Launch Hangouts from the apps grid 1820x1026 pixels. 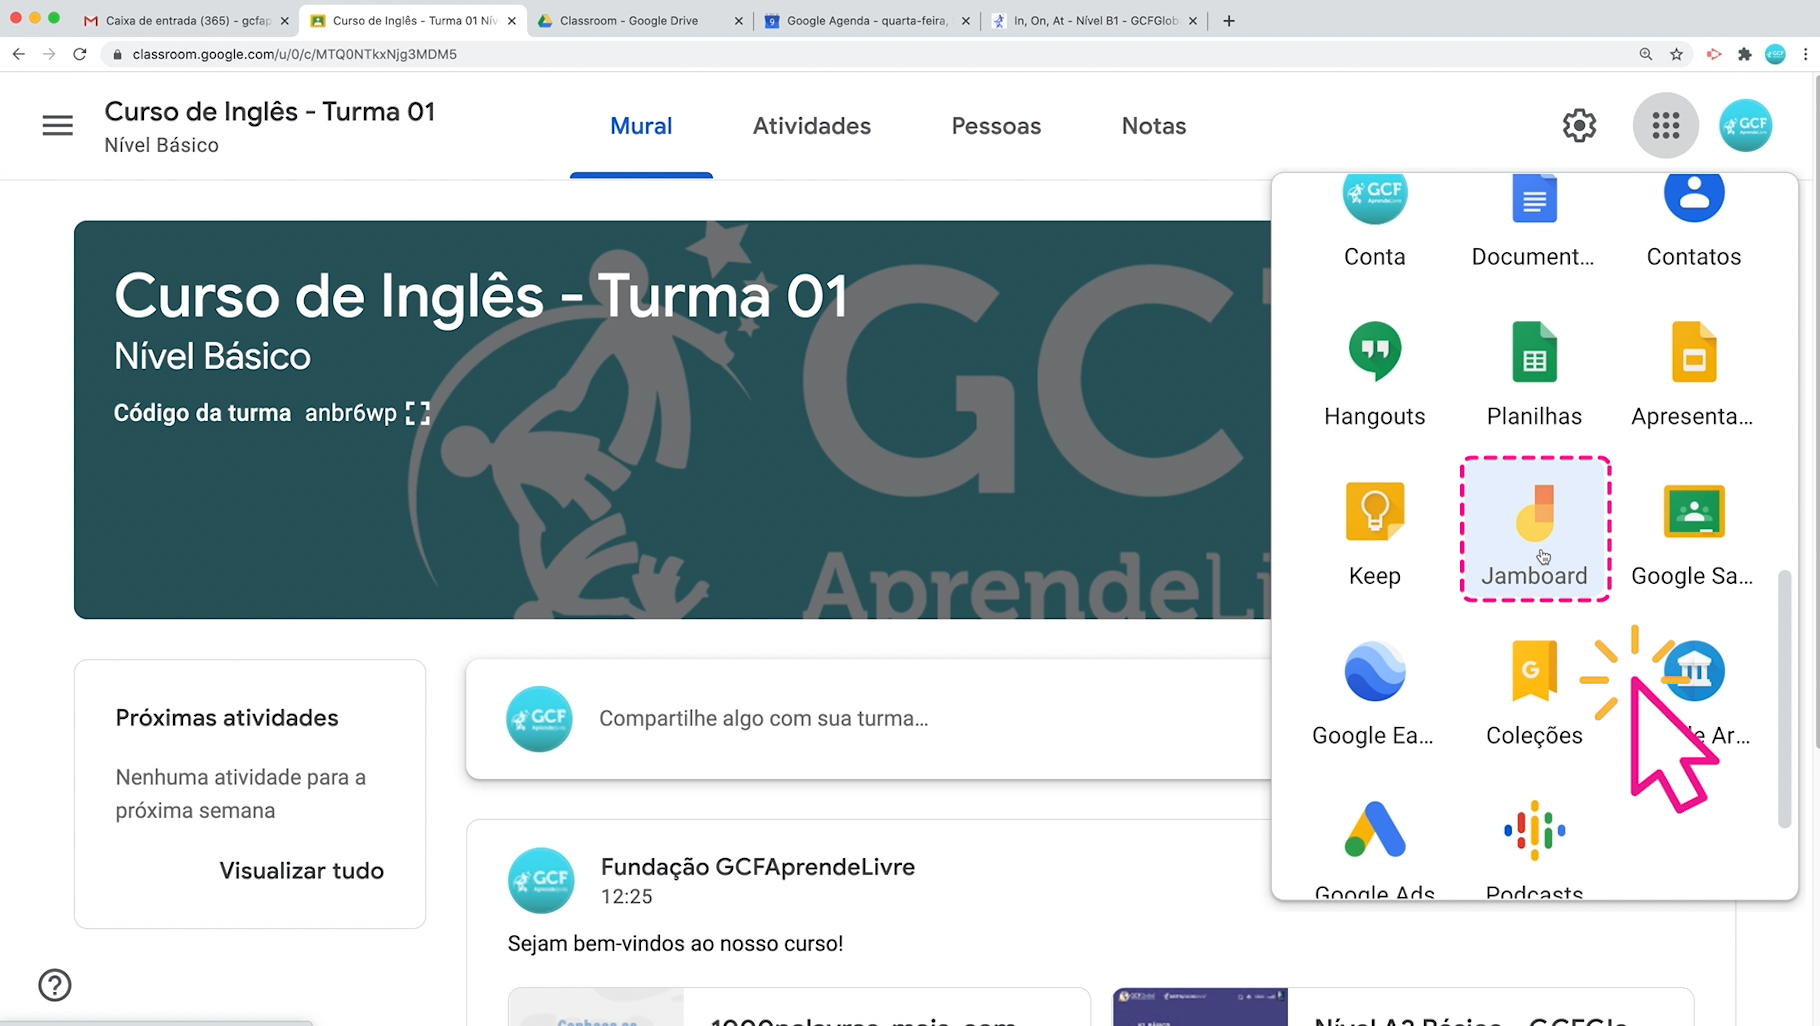click(1374, 375)
